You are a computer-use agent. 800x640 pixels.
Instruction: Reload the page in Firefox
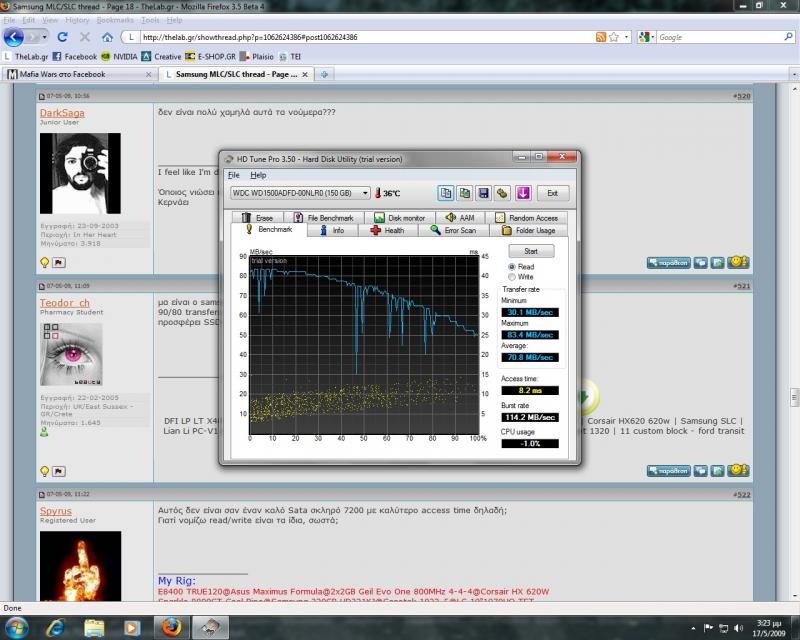click(62, 37)
